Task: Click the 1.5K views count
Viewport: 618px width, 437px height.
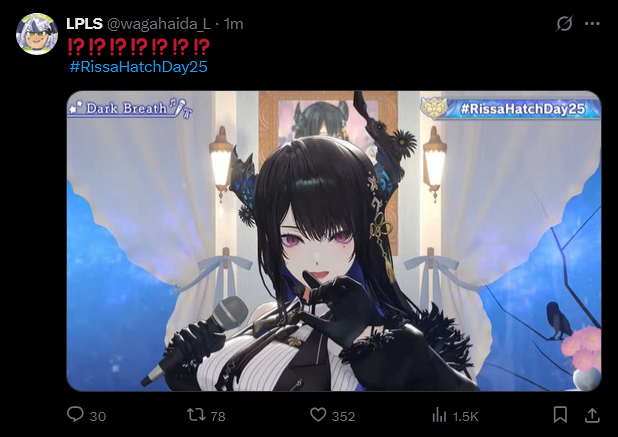Action: (x=465, y=417)
